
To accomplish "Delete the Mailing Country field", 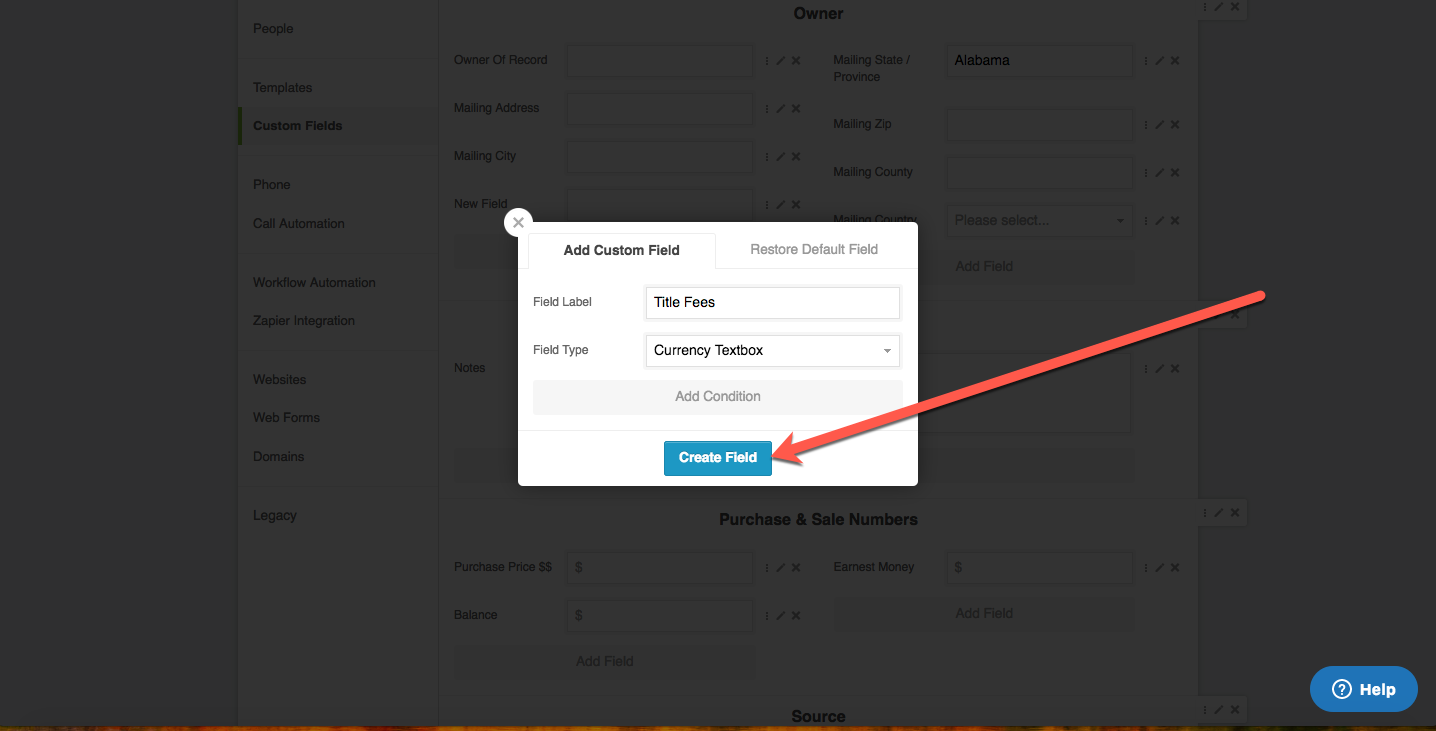I will coord(1175,221).
